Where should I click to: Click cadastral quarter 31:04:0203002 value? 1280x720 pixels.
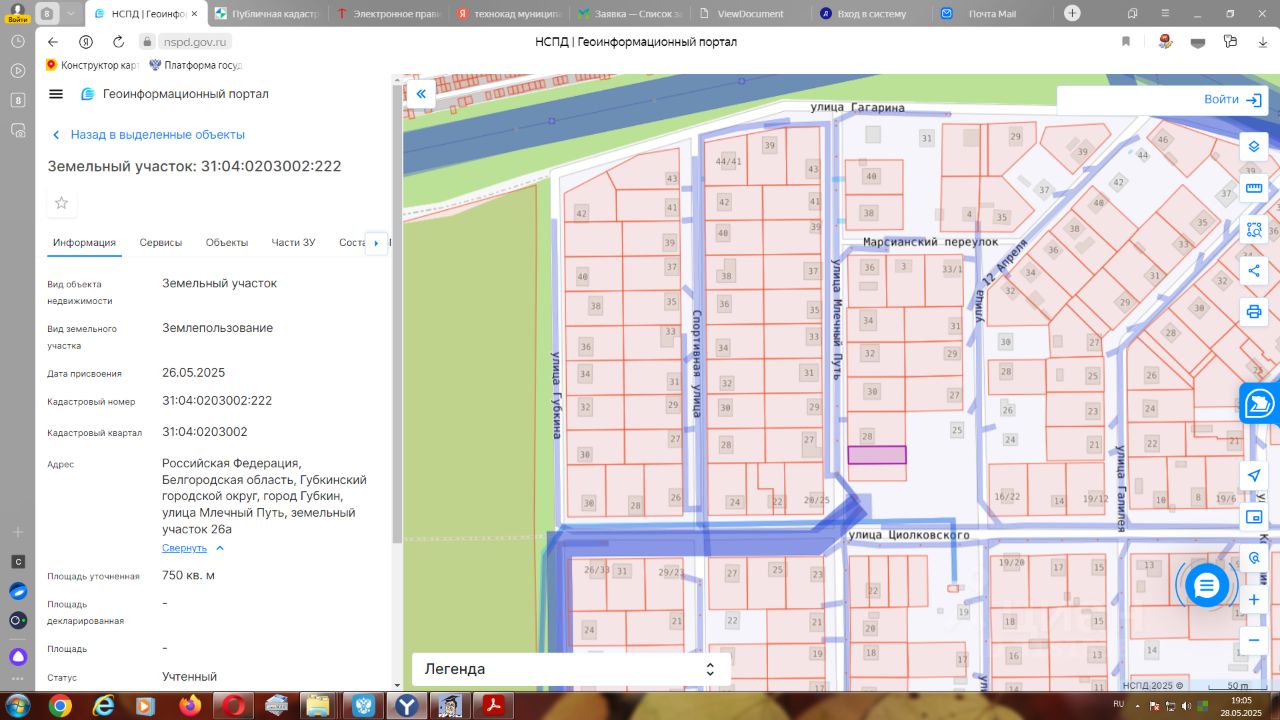click(205, 432)
